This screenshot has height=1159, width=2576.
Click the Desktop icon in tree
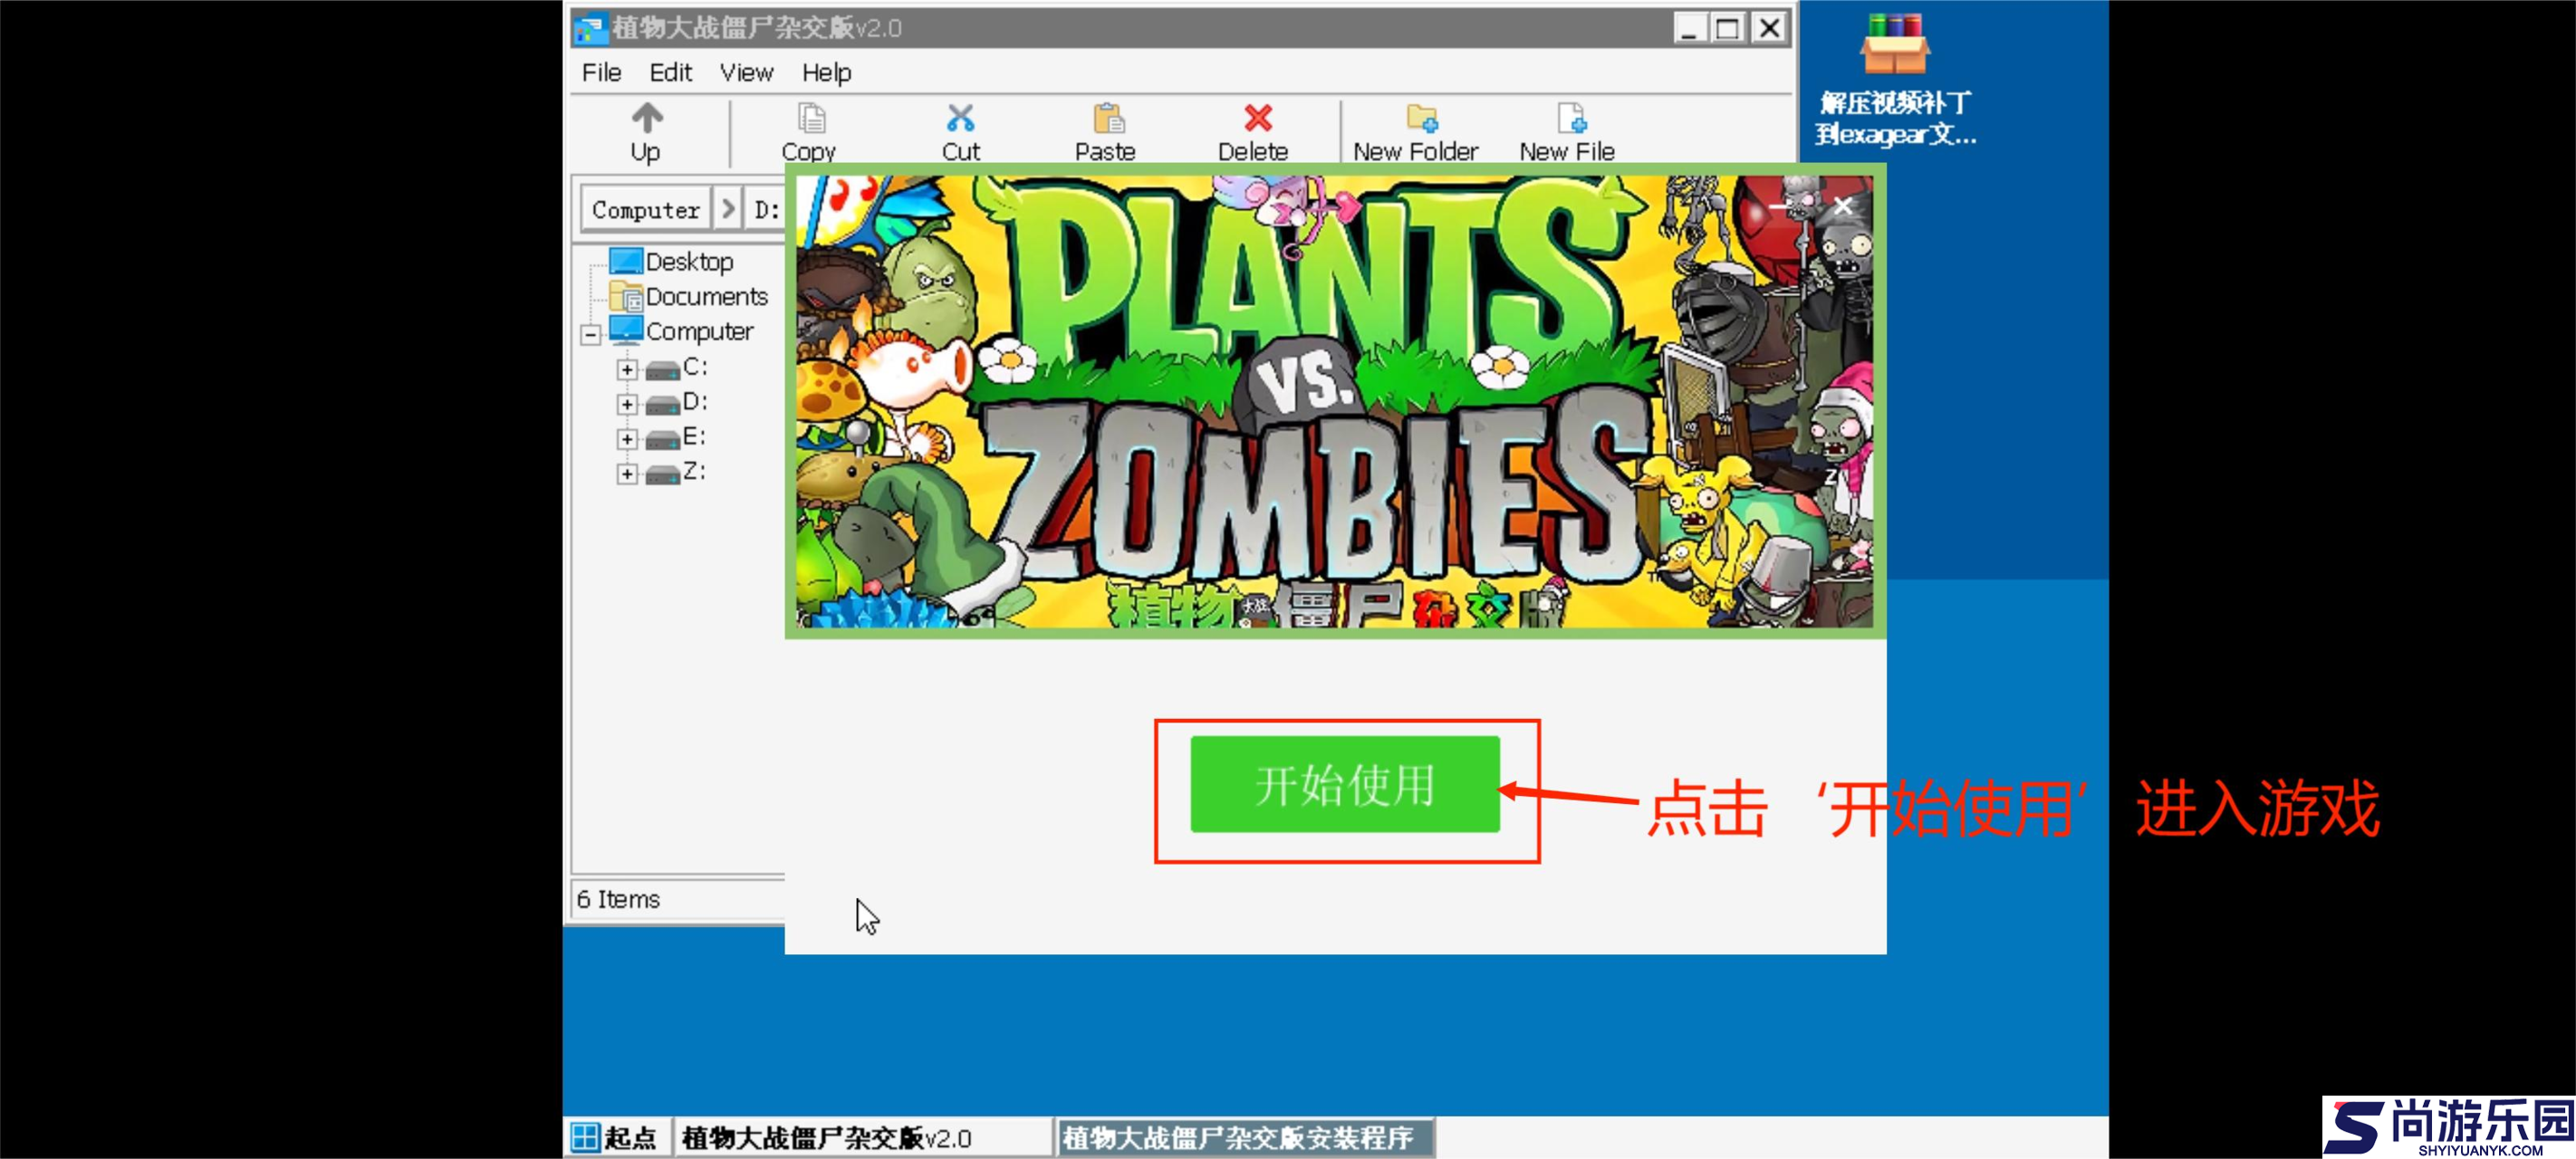(626, 261)
